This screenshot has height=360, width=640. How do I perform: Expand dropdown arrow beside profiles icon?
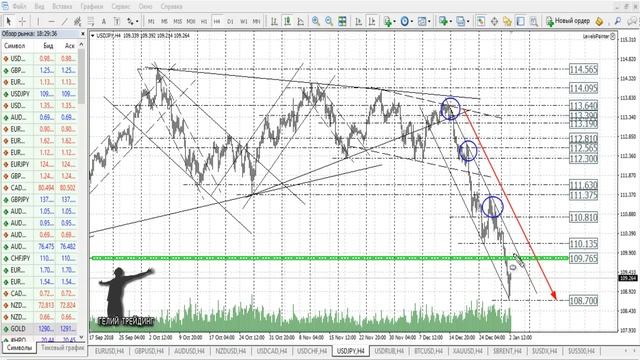pos(468,21)
